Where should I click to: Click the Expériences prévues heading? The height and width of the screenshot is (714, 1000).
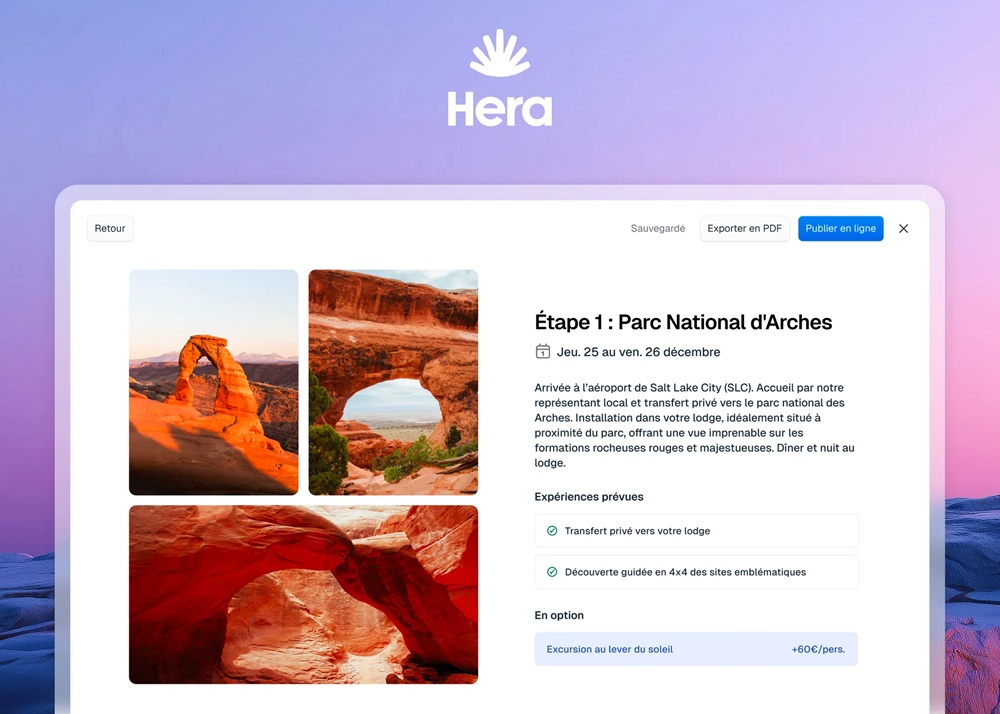tap(589, 497)
